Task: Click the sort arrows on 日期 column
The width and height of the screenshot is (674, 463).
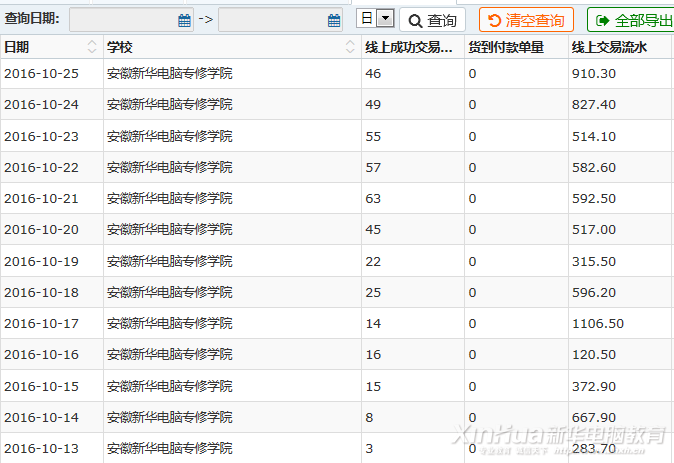Action: 93,47
